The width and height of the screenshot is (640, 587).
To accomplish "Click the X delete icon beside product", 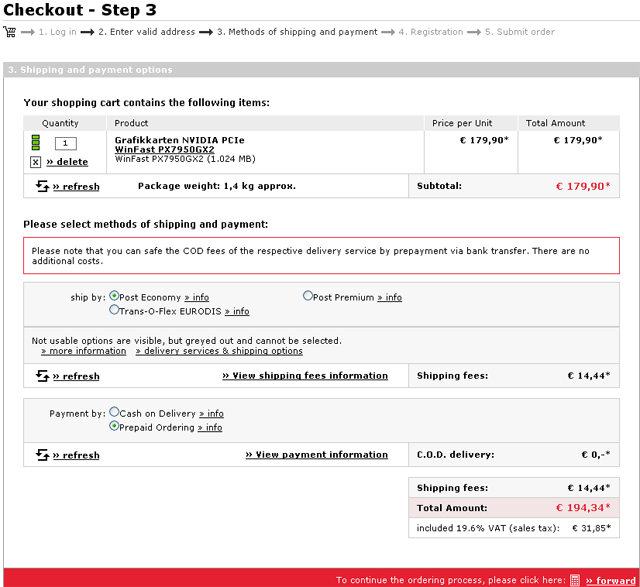I will pyautogui.click(x=36, y=162).
